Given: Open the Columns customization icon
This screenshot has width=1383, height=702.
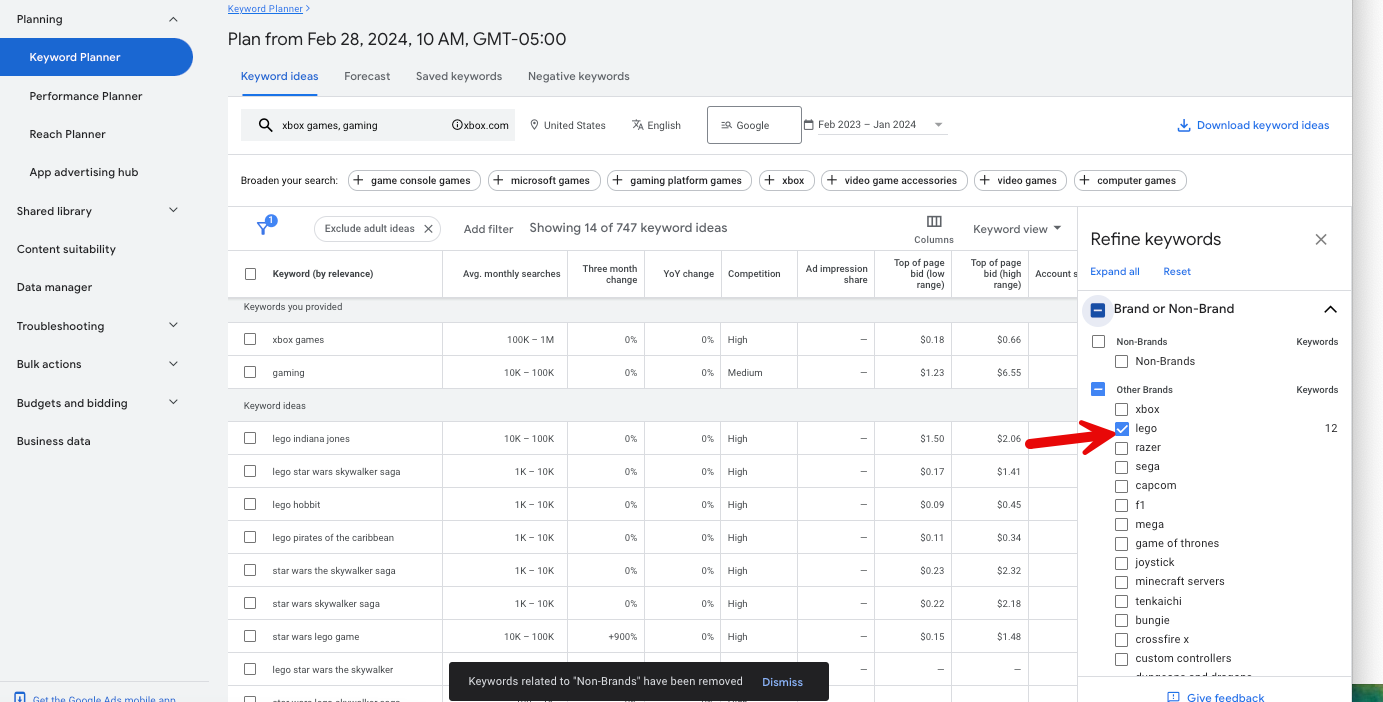Looking at the screenshot, I should pos(933,222).
